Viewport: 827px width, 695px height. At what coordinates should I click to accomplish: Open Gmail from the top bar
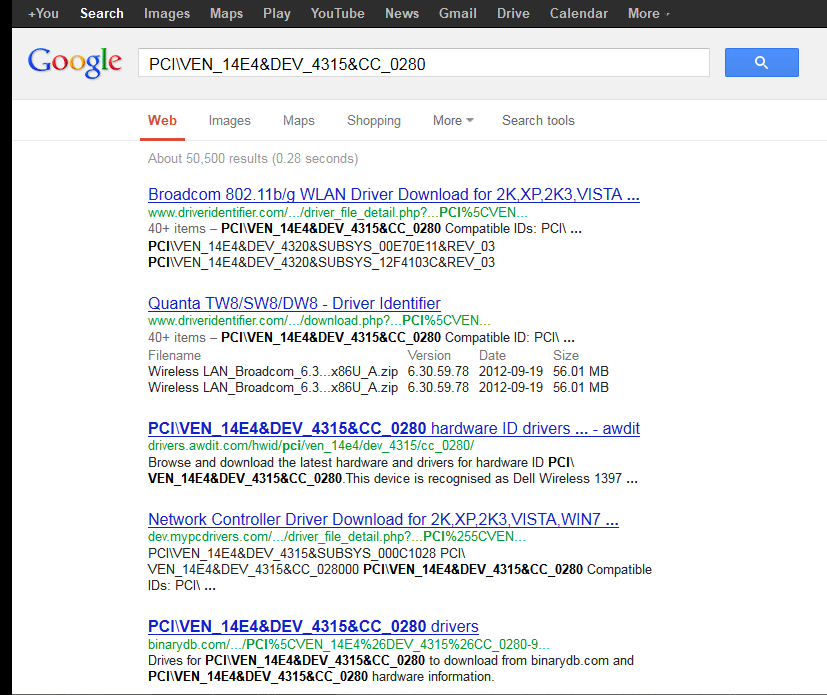(458, 13)
